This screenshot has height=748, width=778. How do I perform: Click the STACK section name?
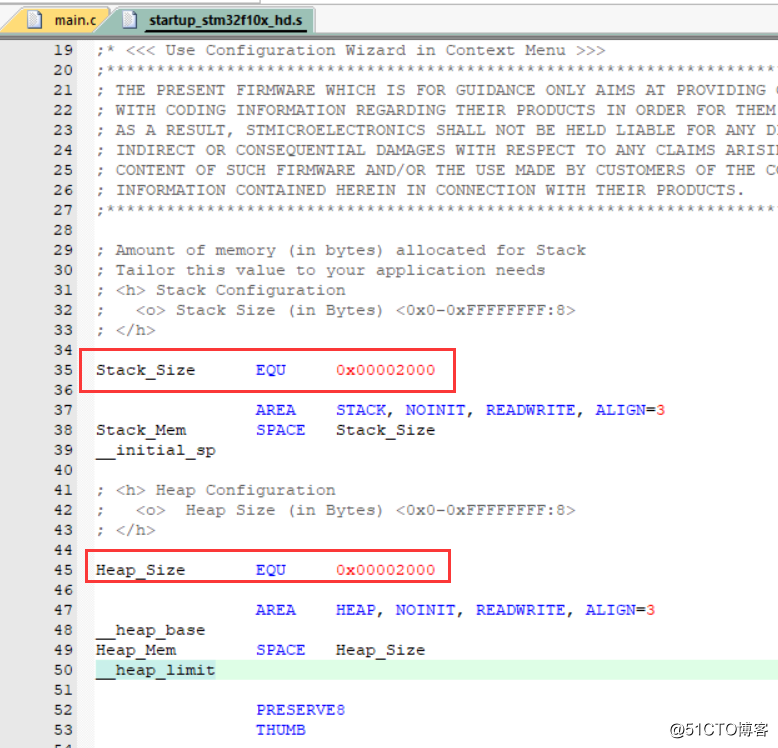coord(361,410)
